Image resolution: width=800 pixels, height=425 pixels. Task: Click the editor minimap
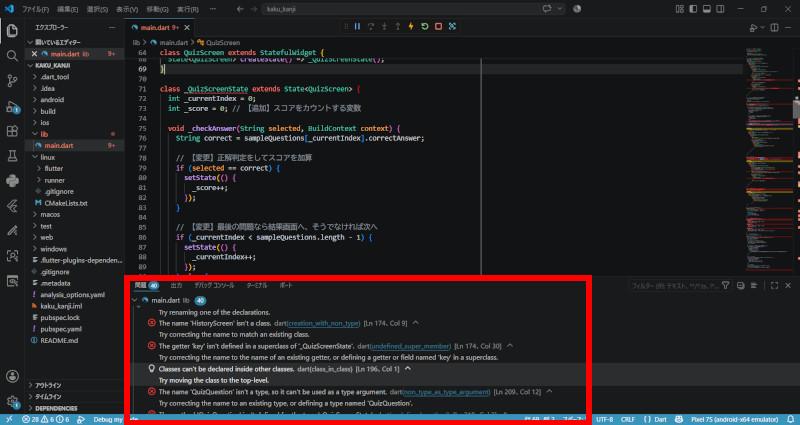(x=769, y=158)
